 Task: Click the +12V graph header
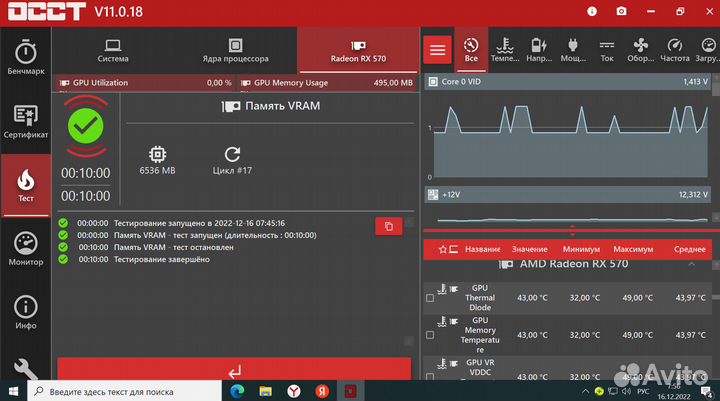pos(568,195)
